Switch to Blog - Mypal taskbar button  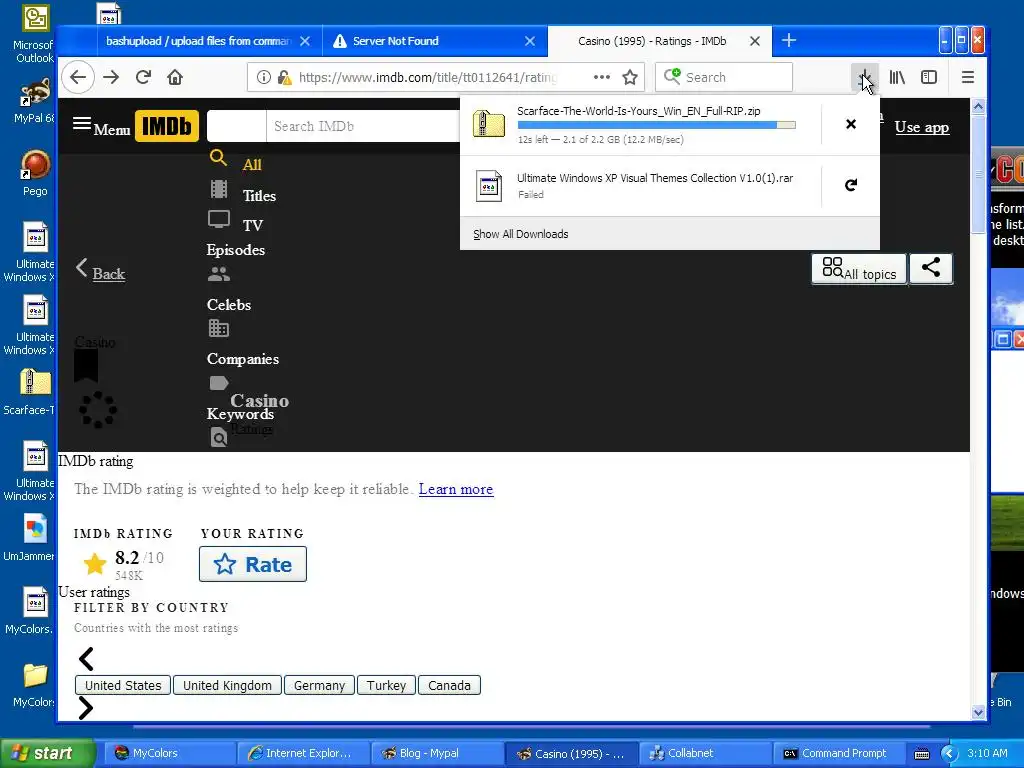(436, 753)
